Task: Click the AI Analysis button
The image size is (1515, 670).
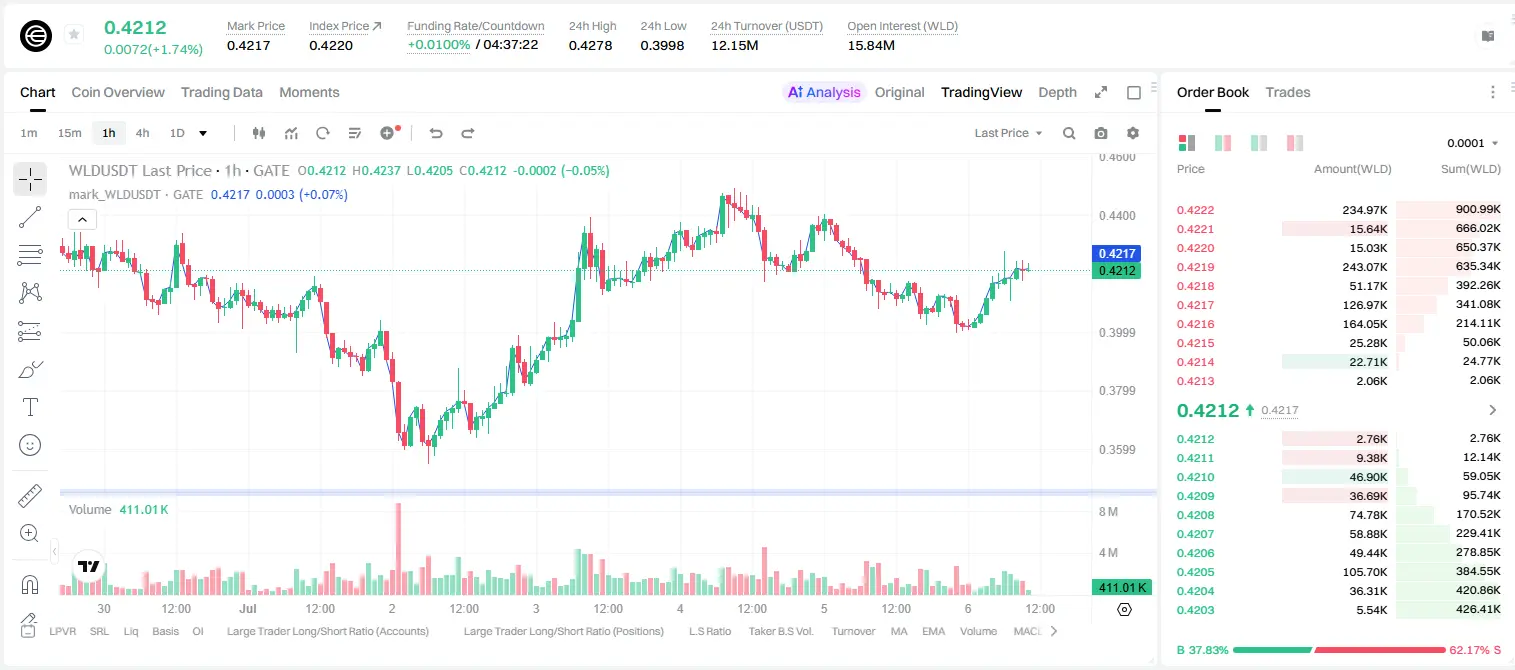Action: pos(823,92)
